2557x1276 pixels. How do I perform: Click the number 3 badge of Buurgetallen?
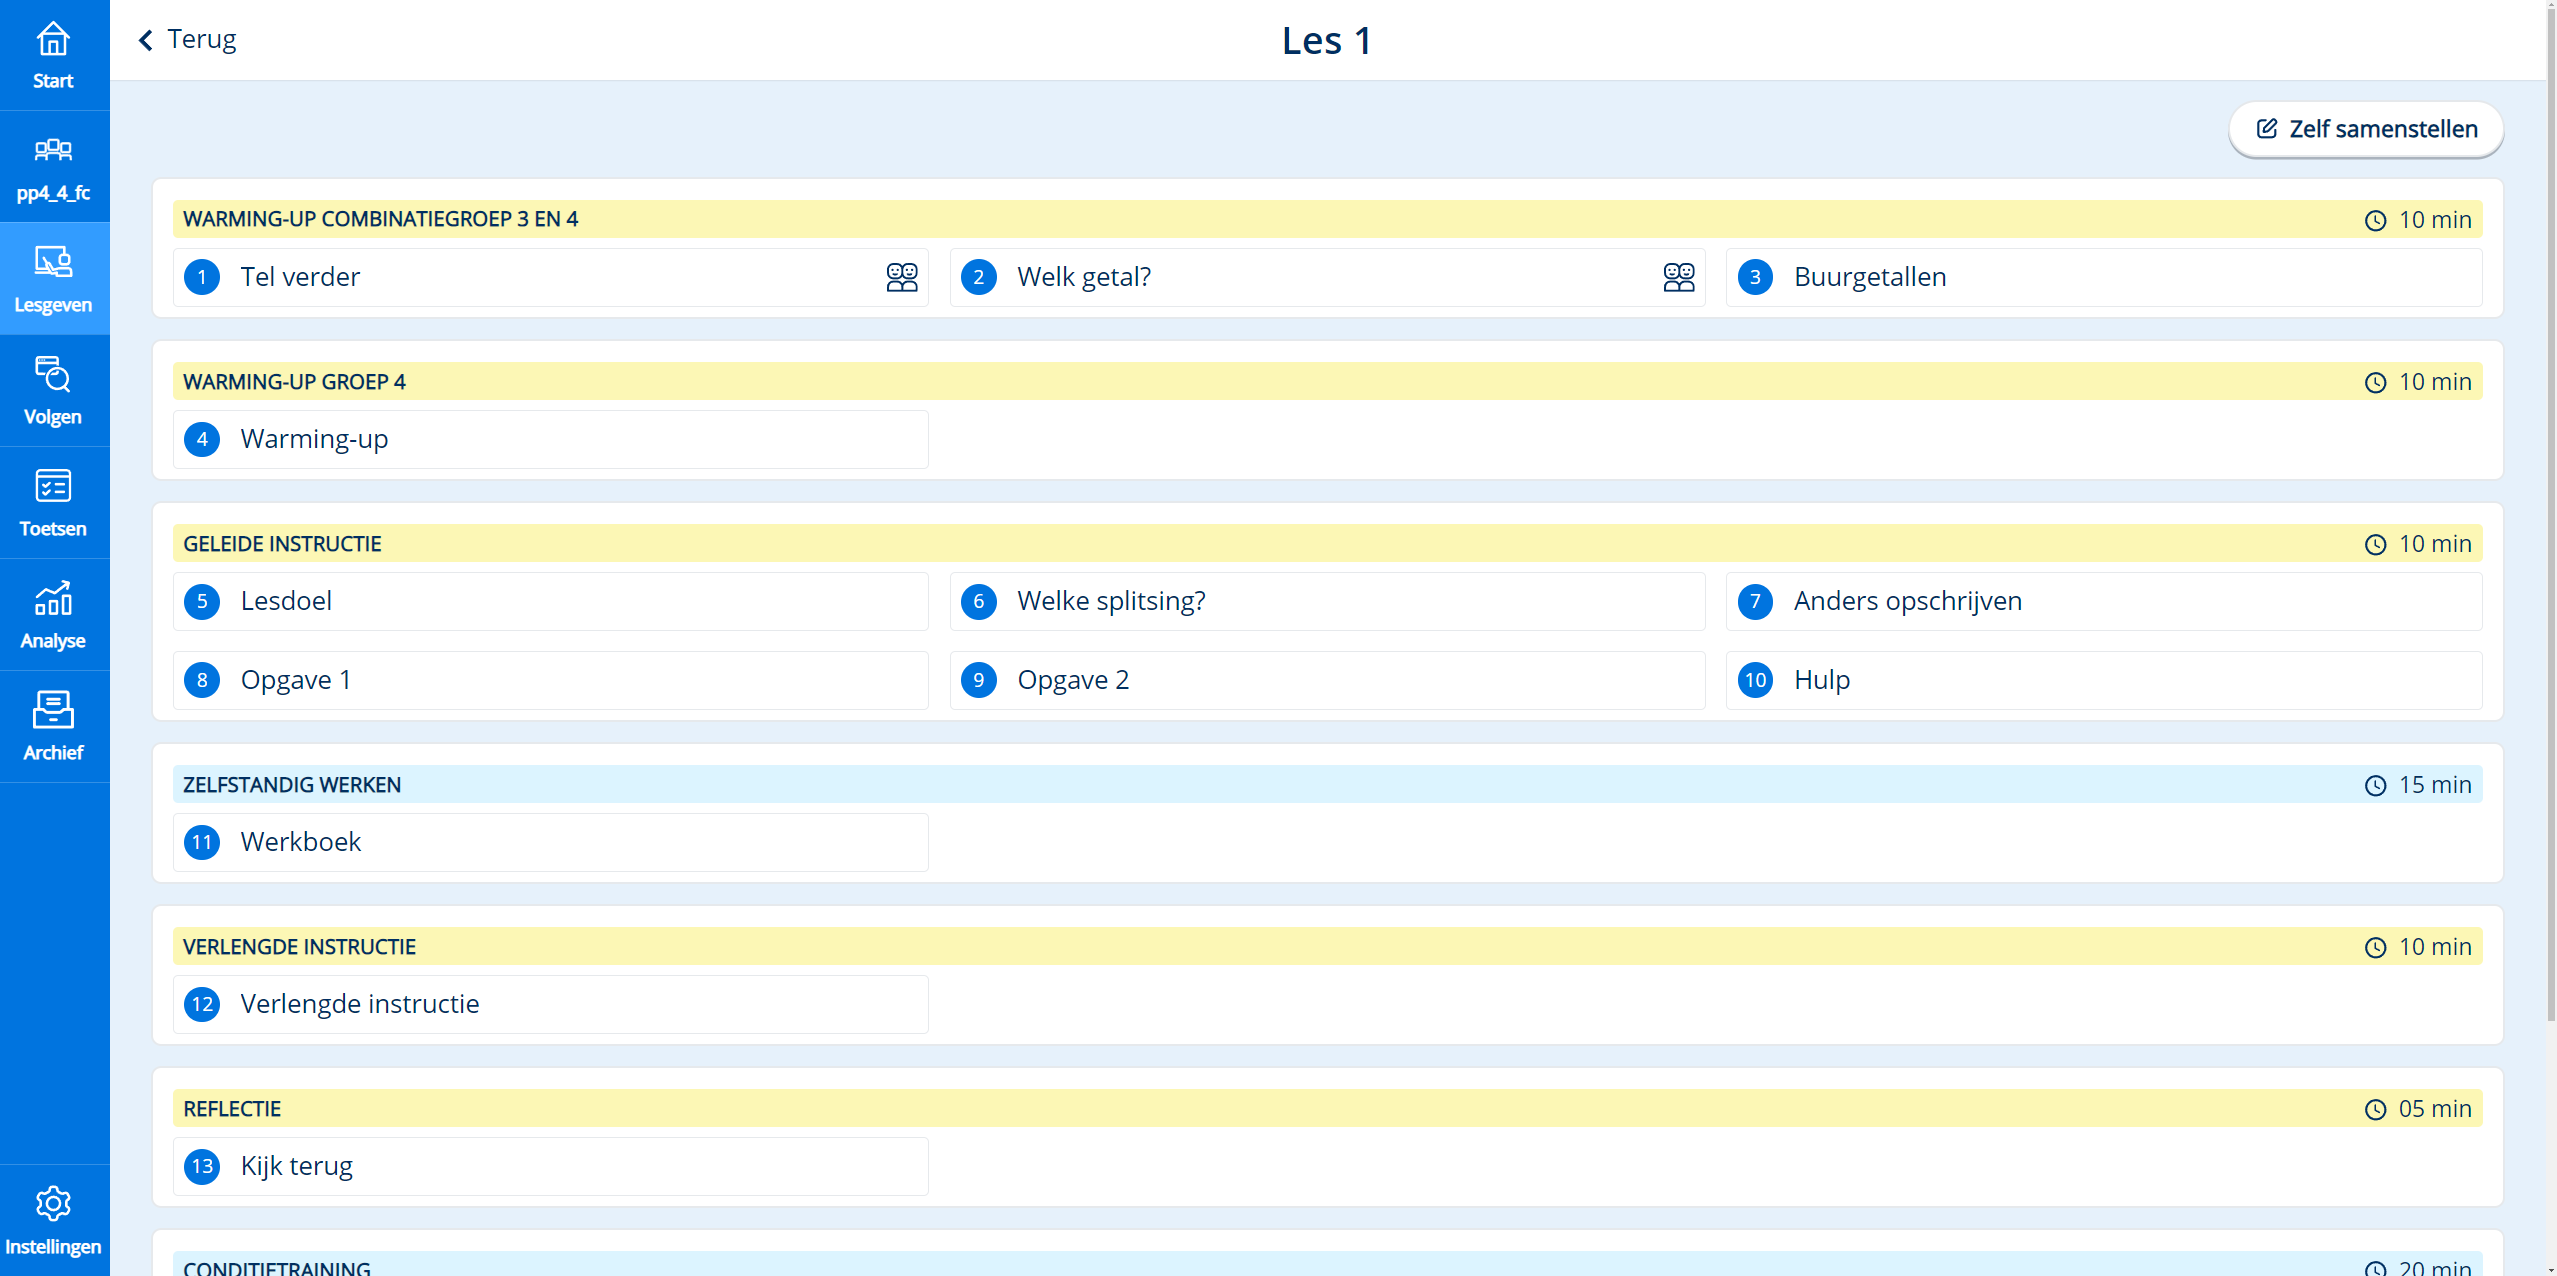tap(1755, 277)
